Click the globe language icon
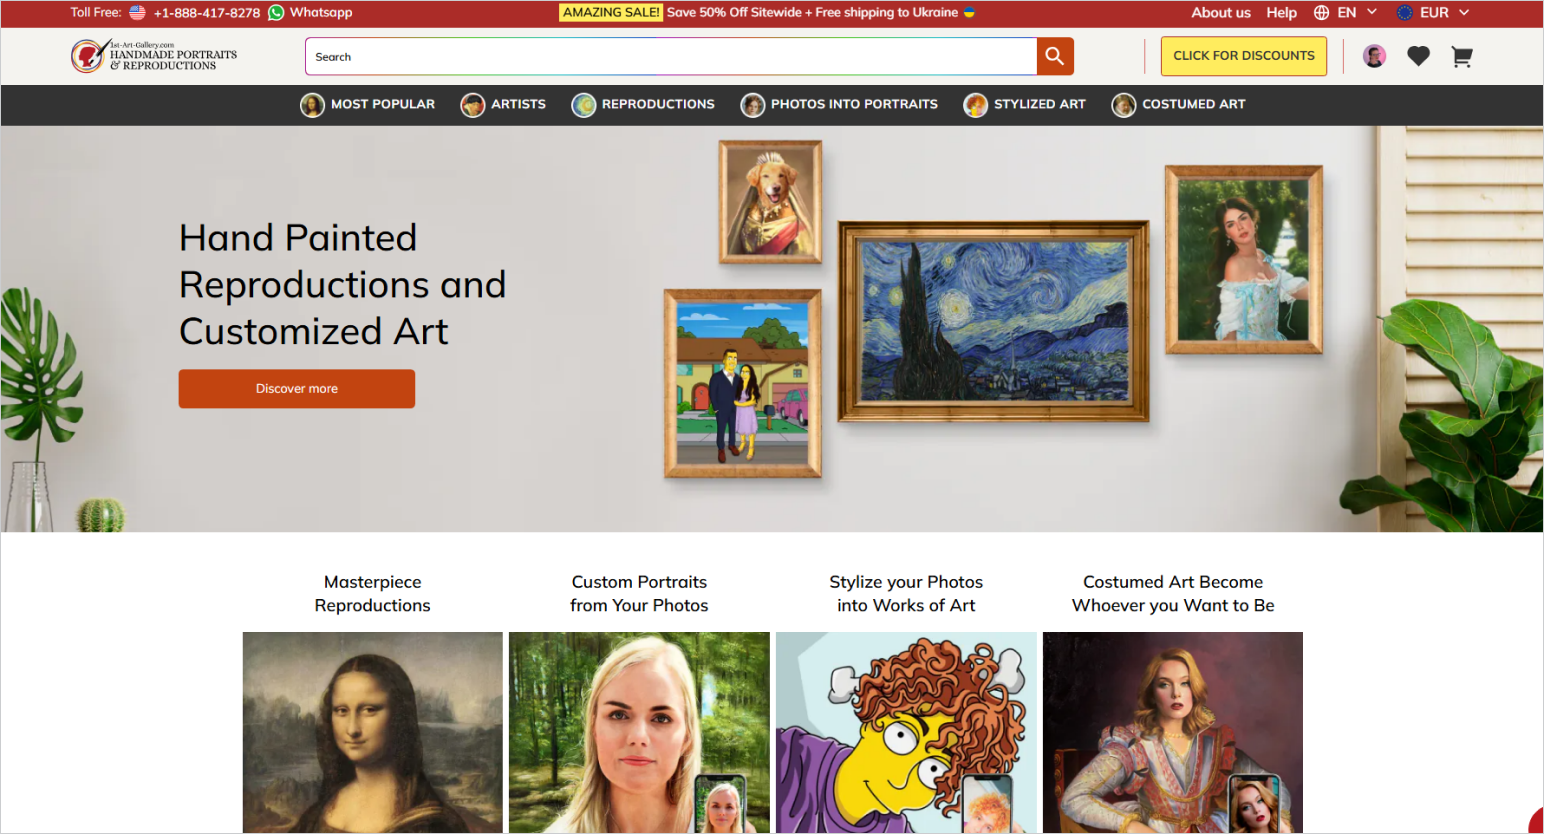The height and width of the screenshot is (834, 1544). (1321, 13)
